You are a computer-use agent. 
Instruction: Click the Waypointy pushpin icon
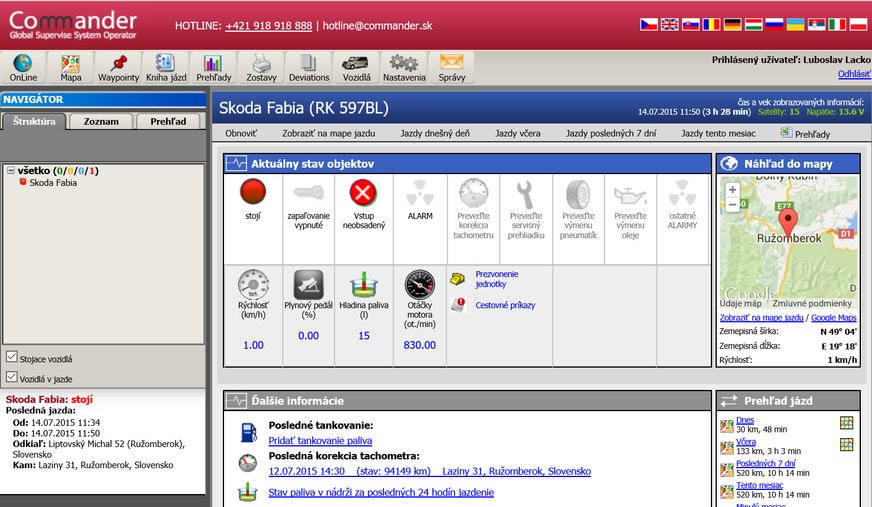coord(119,67)
